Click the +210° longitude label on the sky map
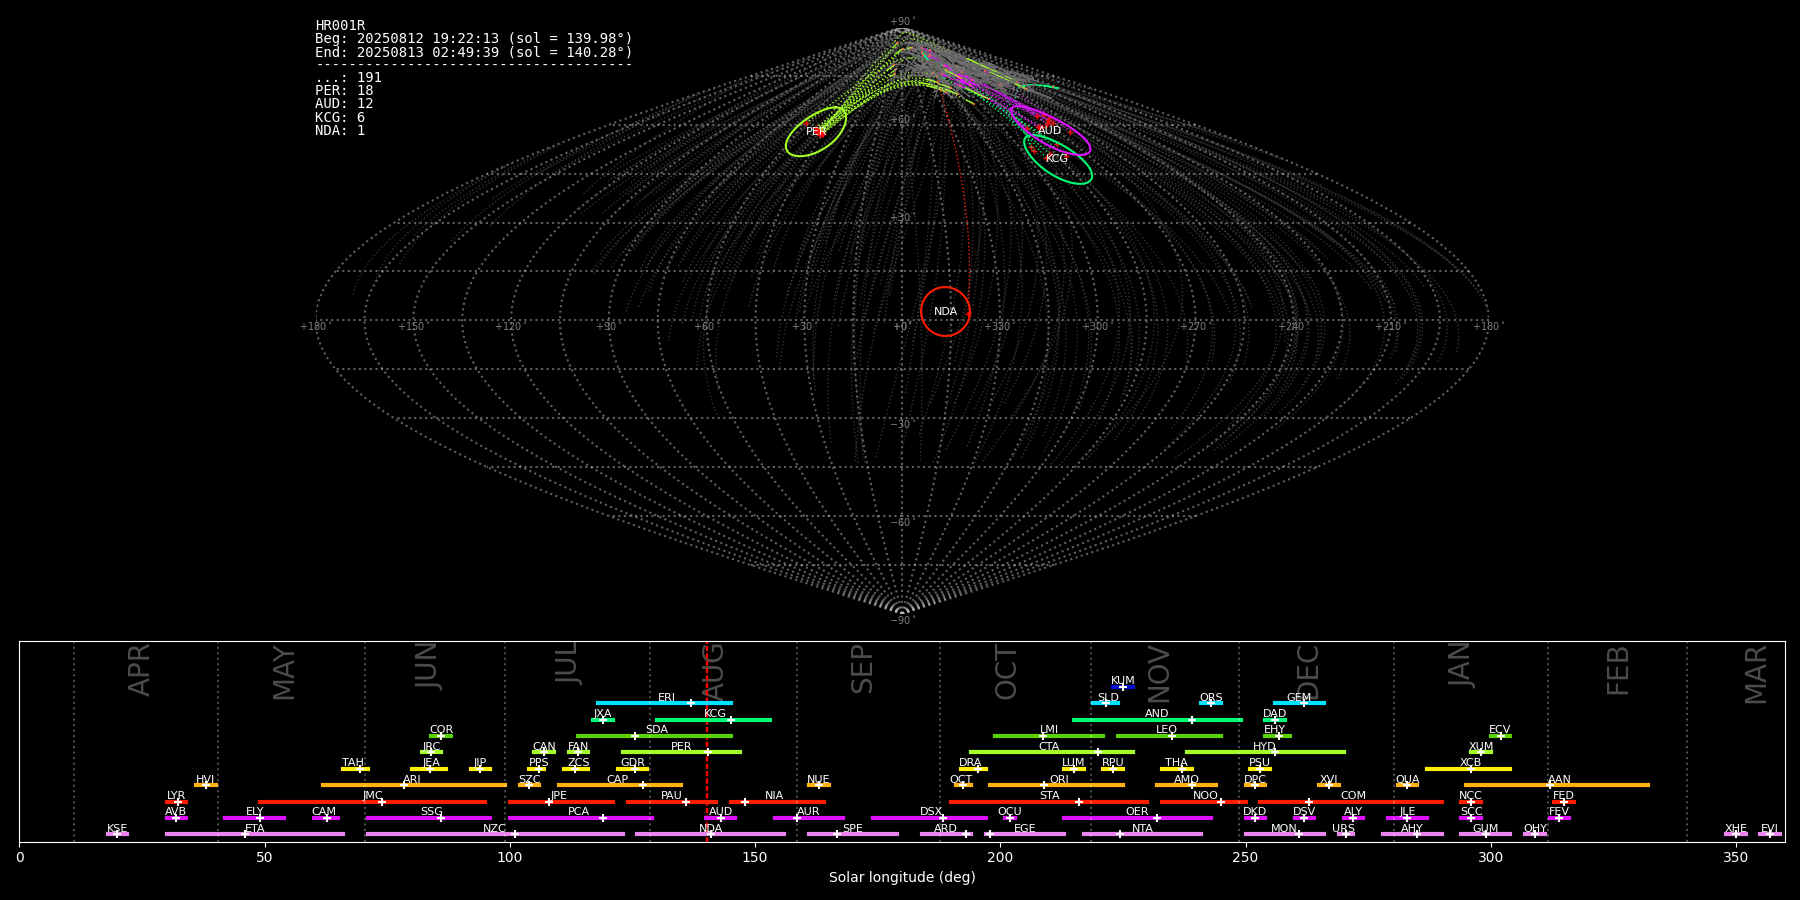The image size is (1800, 900). [1388, 327]
